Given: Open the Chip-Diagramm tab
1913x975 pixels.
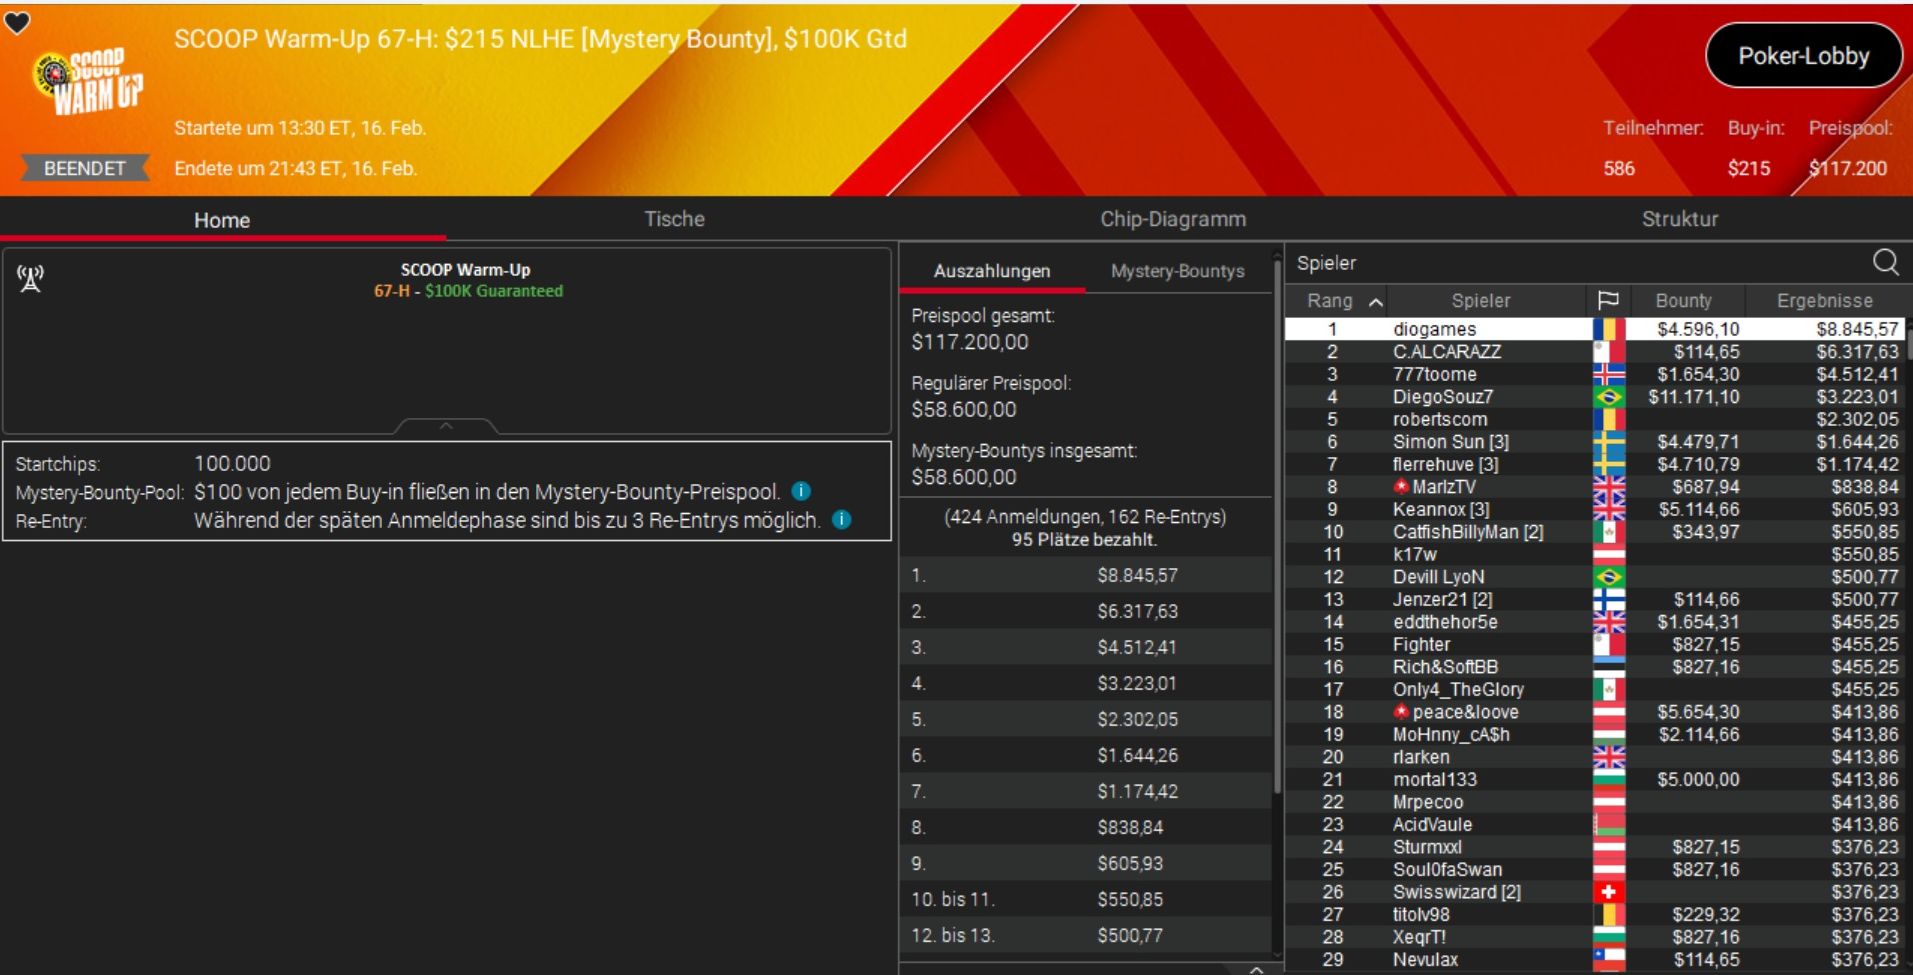Looking at the screenshot, I should click(1173, 219).
